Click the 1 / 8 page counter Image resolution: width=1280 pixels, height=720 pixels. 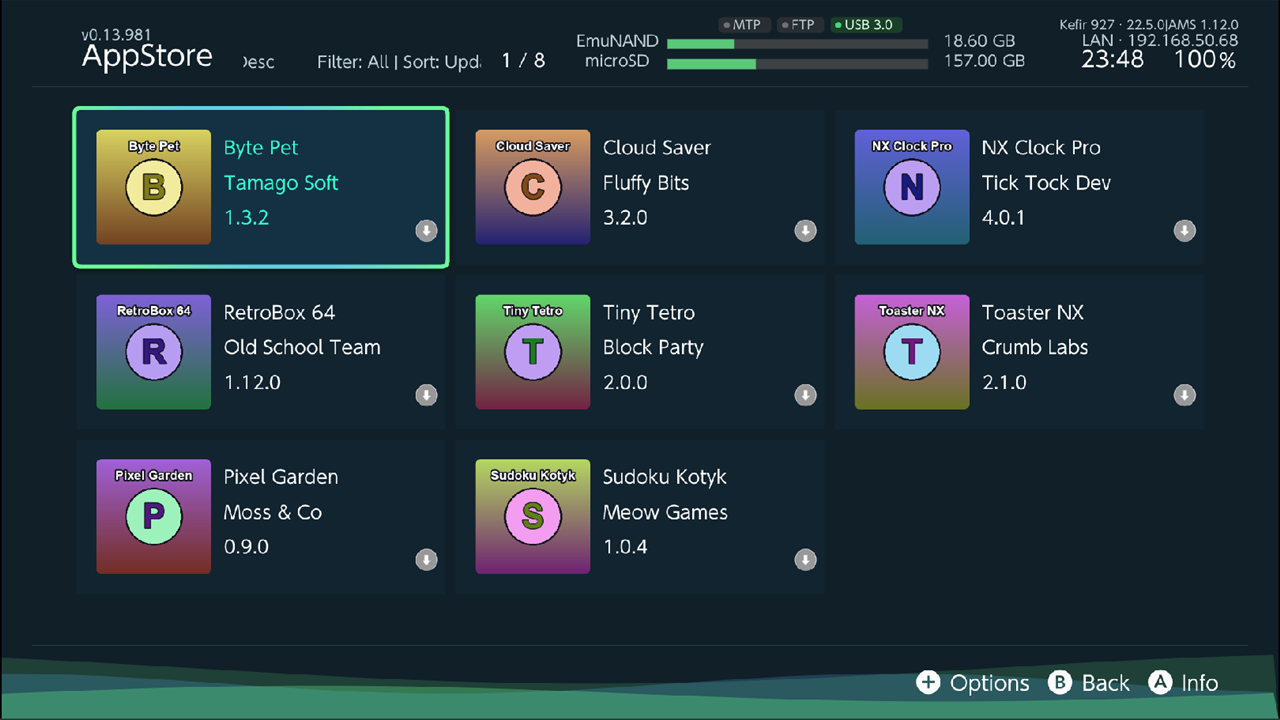pyautogui.click(x=523, y=61)
